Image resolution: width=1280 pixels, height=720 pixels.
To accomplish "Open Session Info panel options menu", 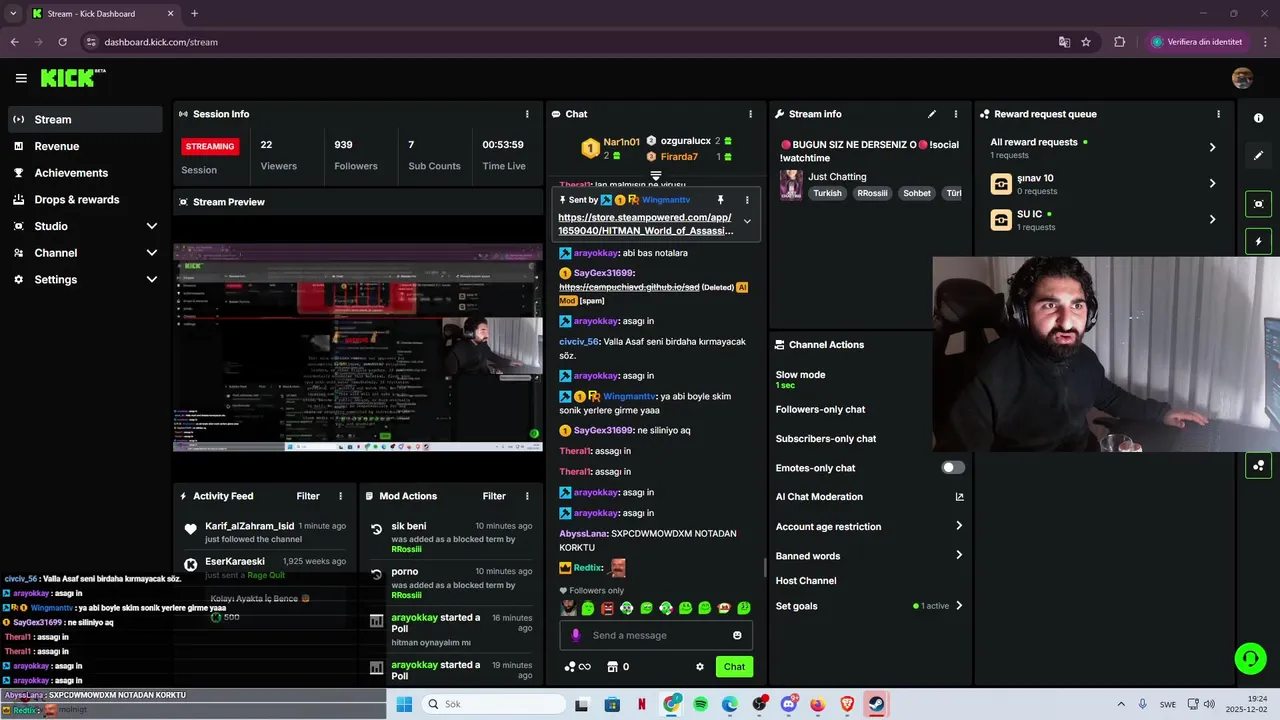I will pos(527,114).
